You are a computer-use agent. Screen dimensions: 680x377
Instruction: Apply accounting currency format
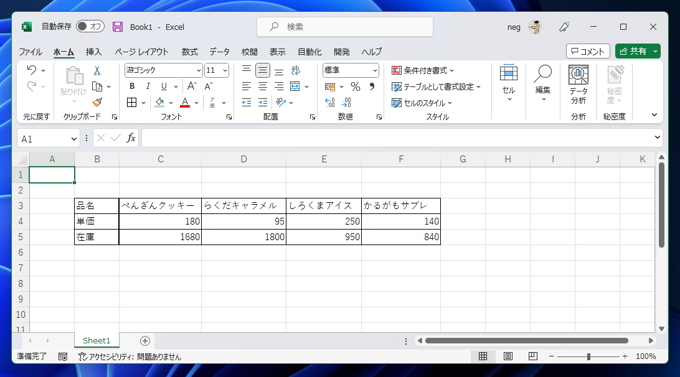click(x=330, y=87)
